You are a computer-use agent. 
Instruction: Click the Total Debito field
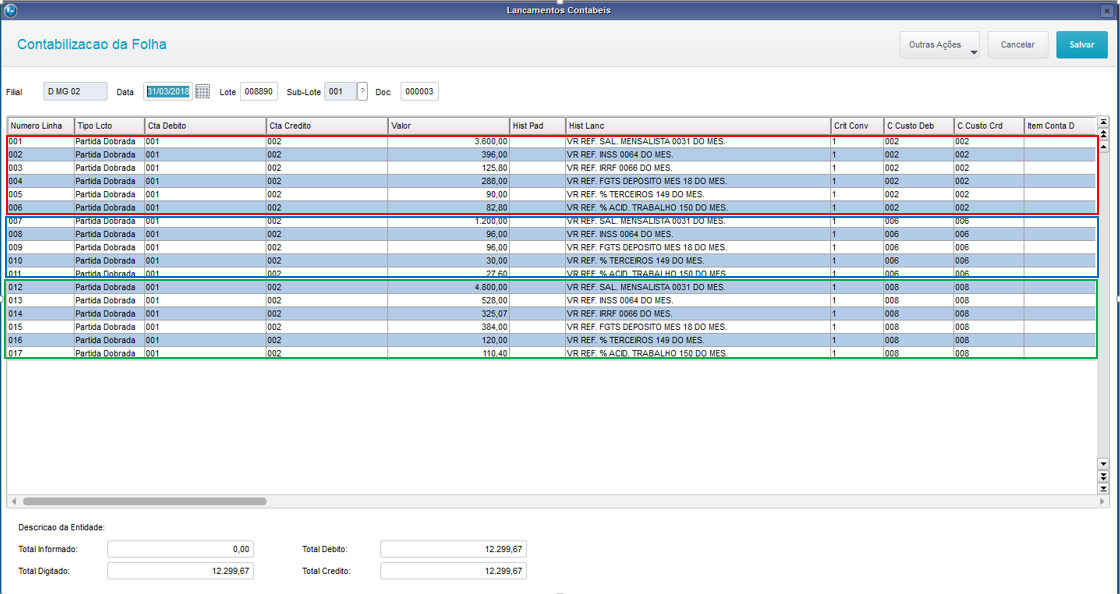[454, 549]
